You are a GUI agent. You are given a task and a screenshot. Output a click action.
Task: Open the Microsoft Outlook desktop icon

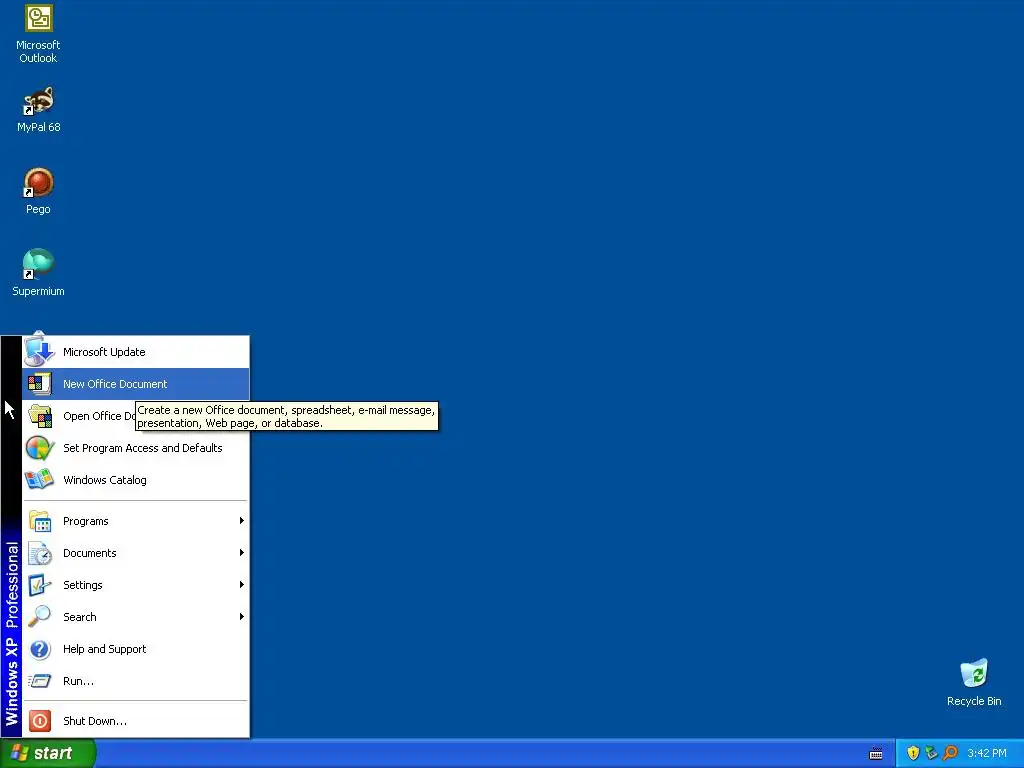(x=38, y=33)
